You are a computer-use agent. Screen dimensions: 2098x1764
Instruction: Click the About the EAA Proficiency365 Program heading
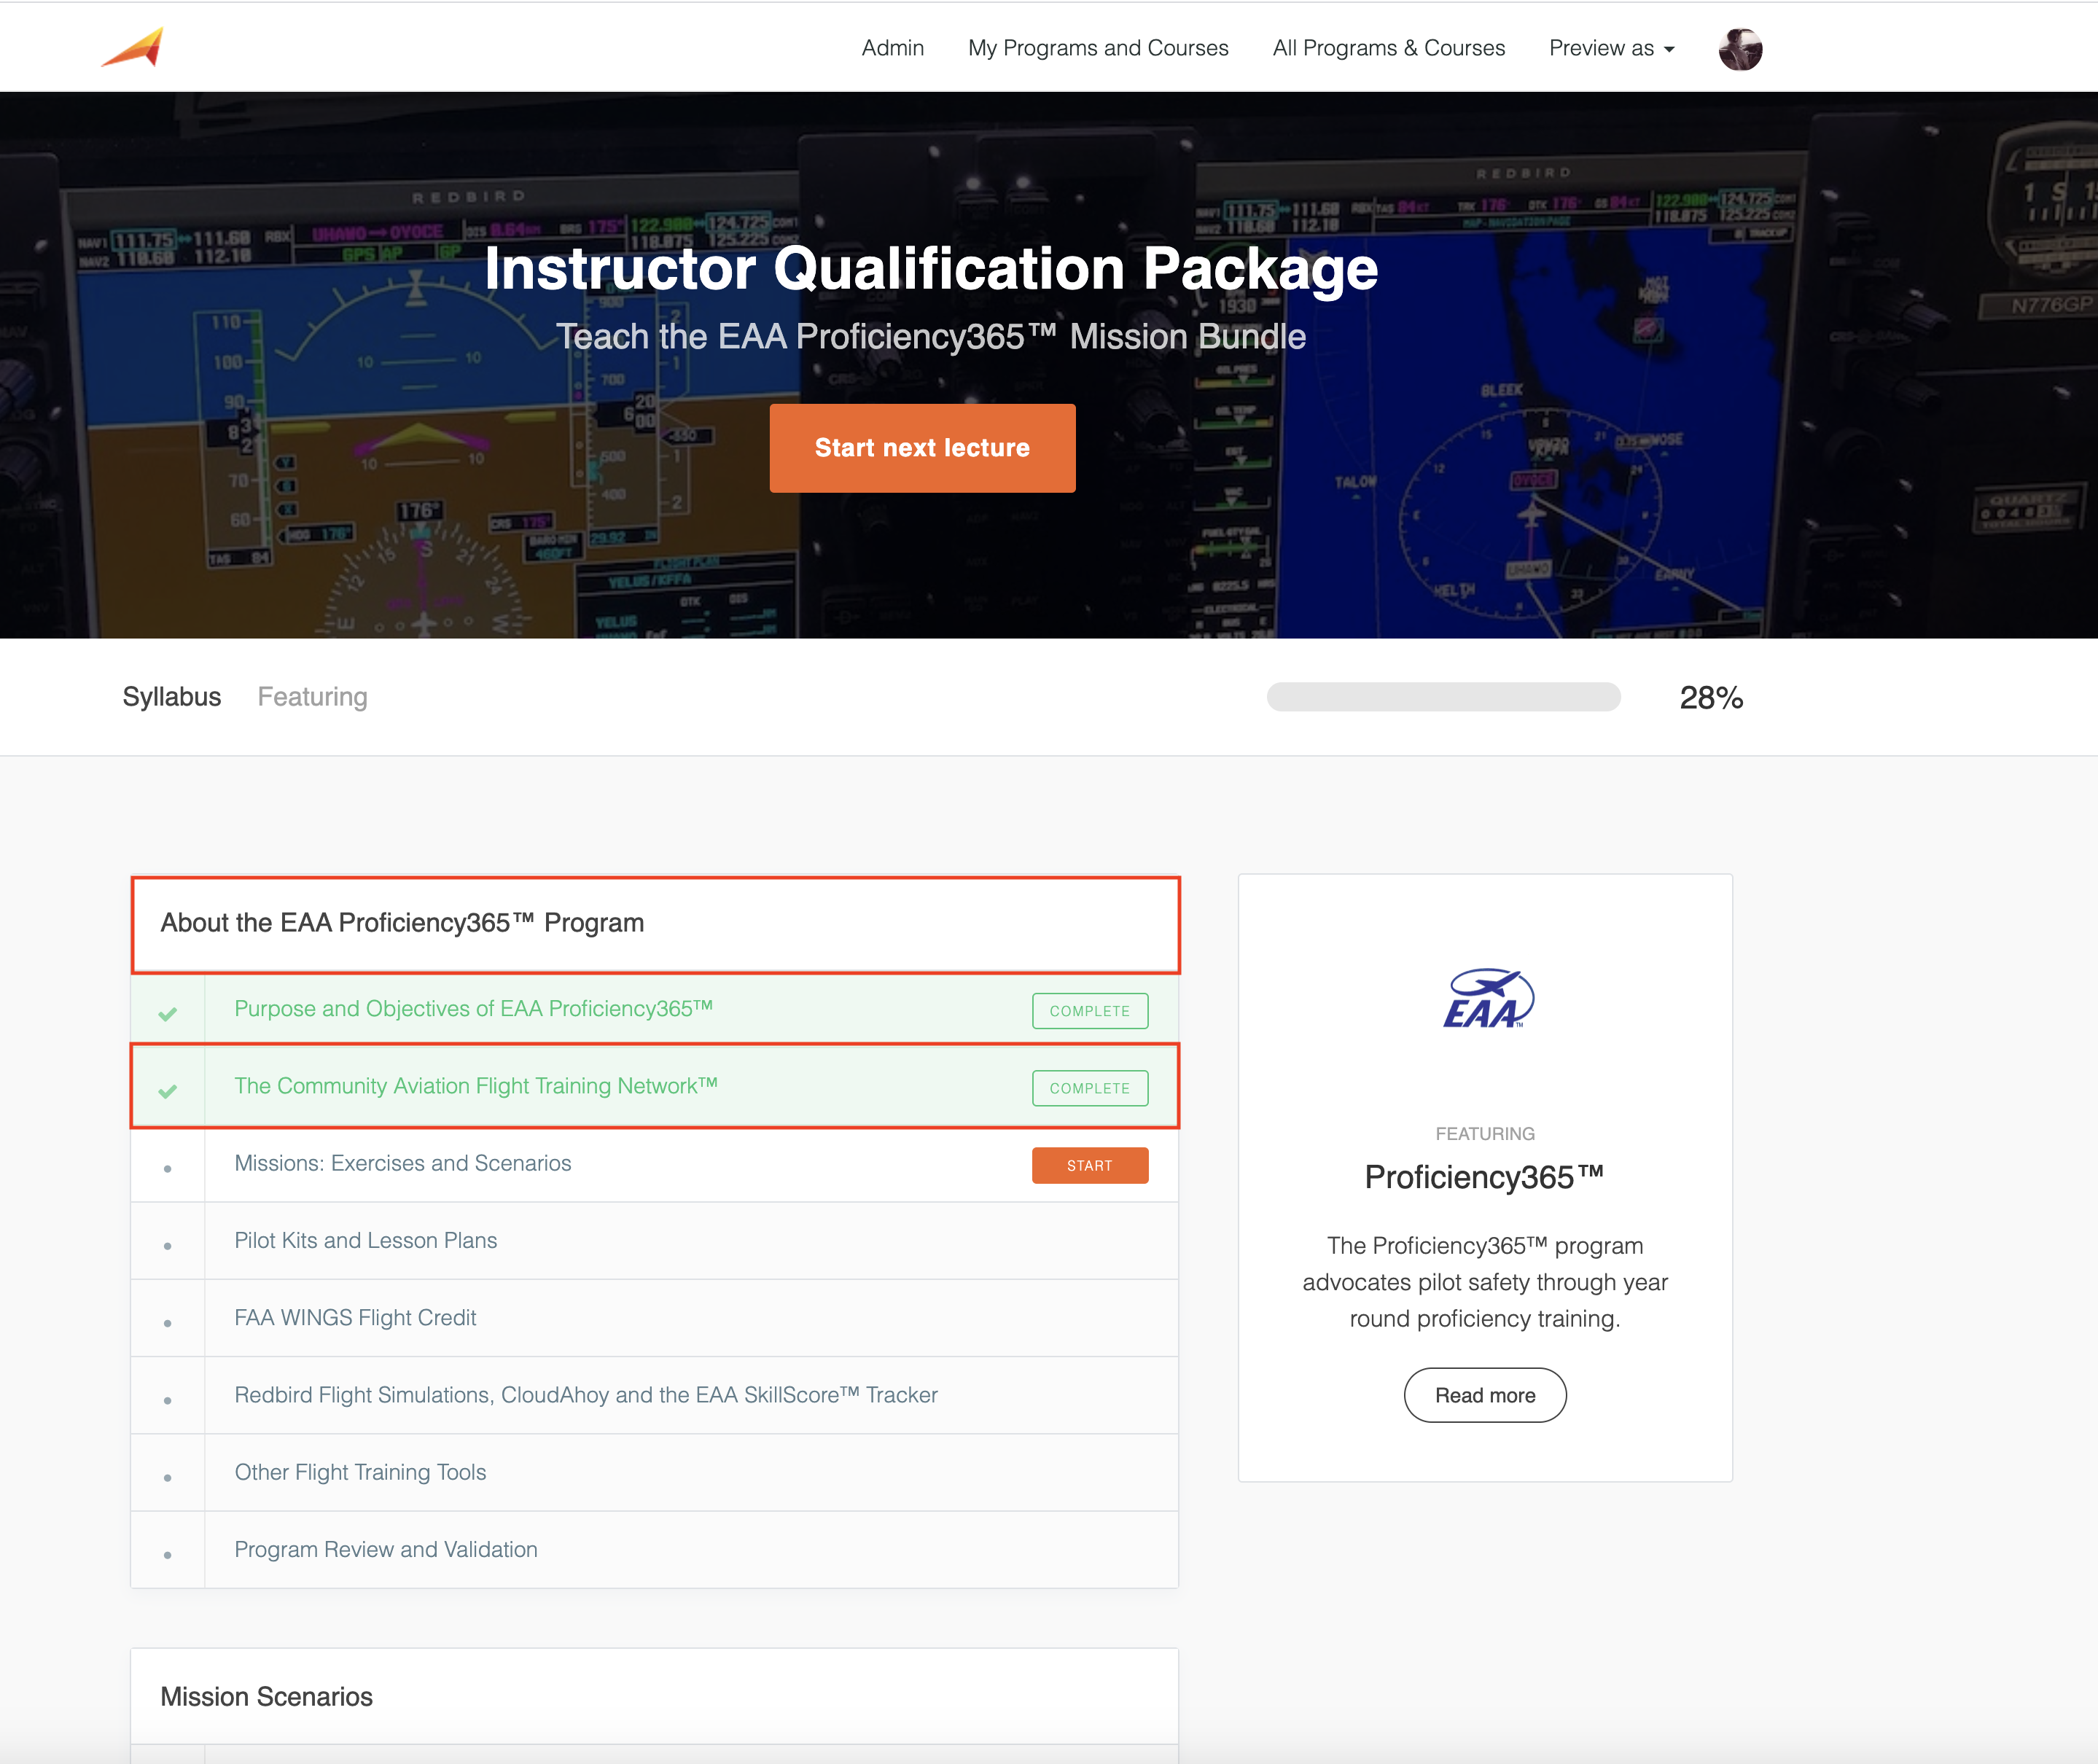[x=402, y=922]
